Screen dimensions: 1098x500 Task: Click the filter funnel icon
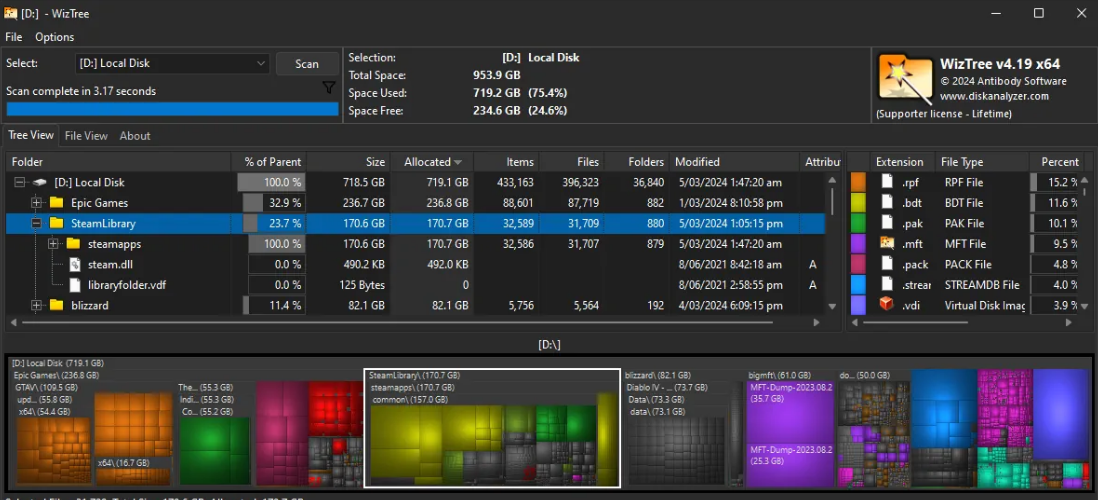(328, 88)
